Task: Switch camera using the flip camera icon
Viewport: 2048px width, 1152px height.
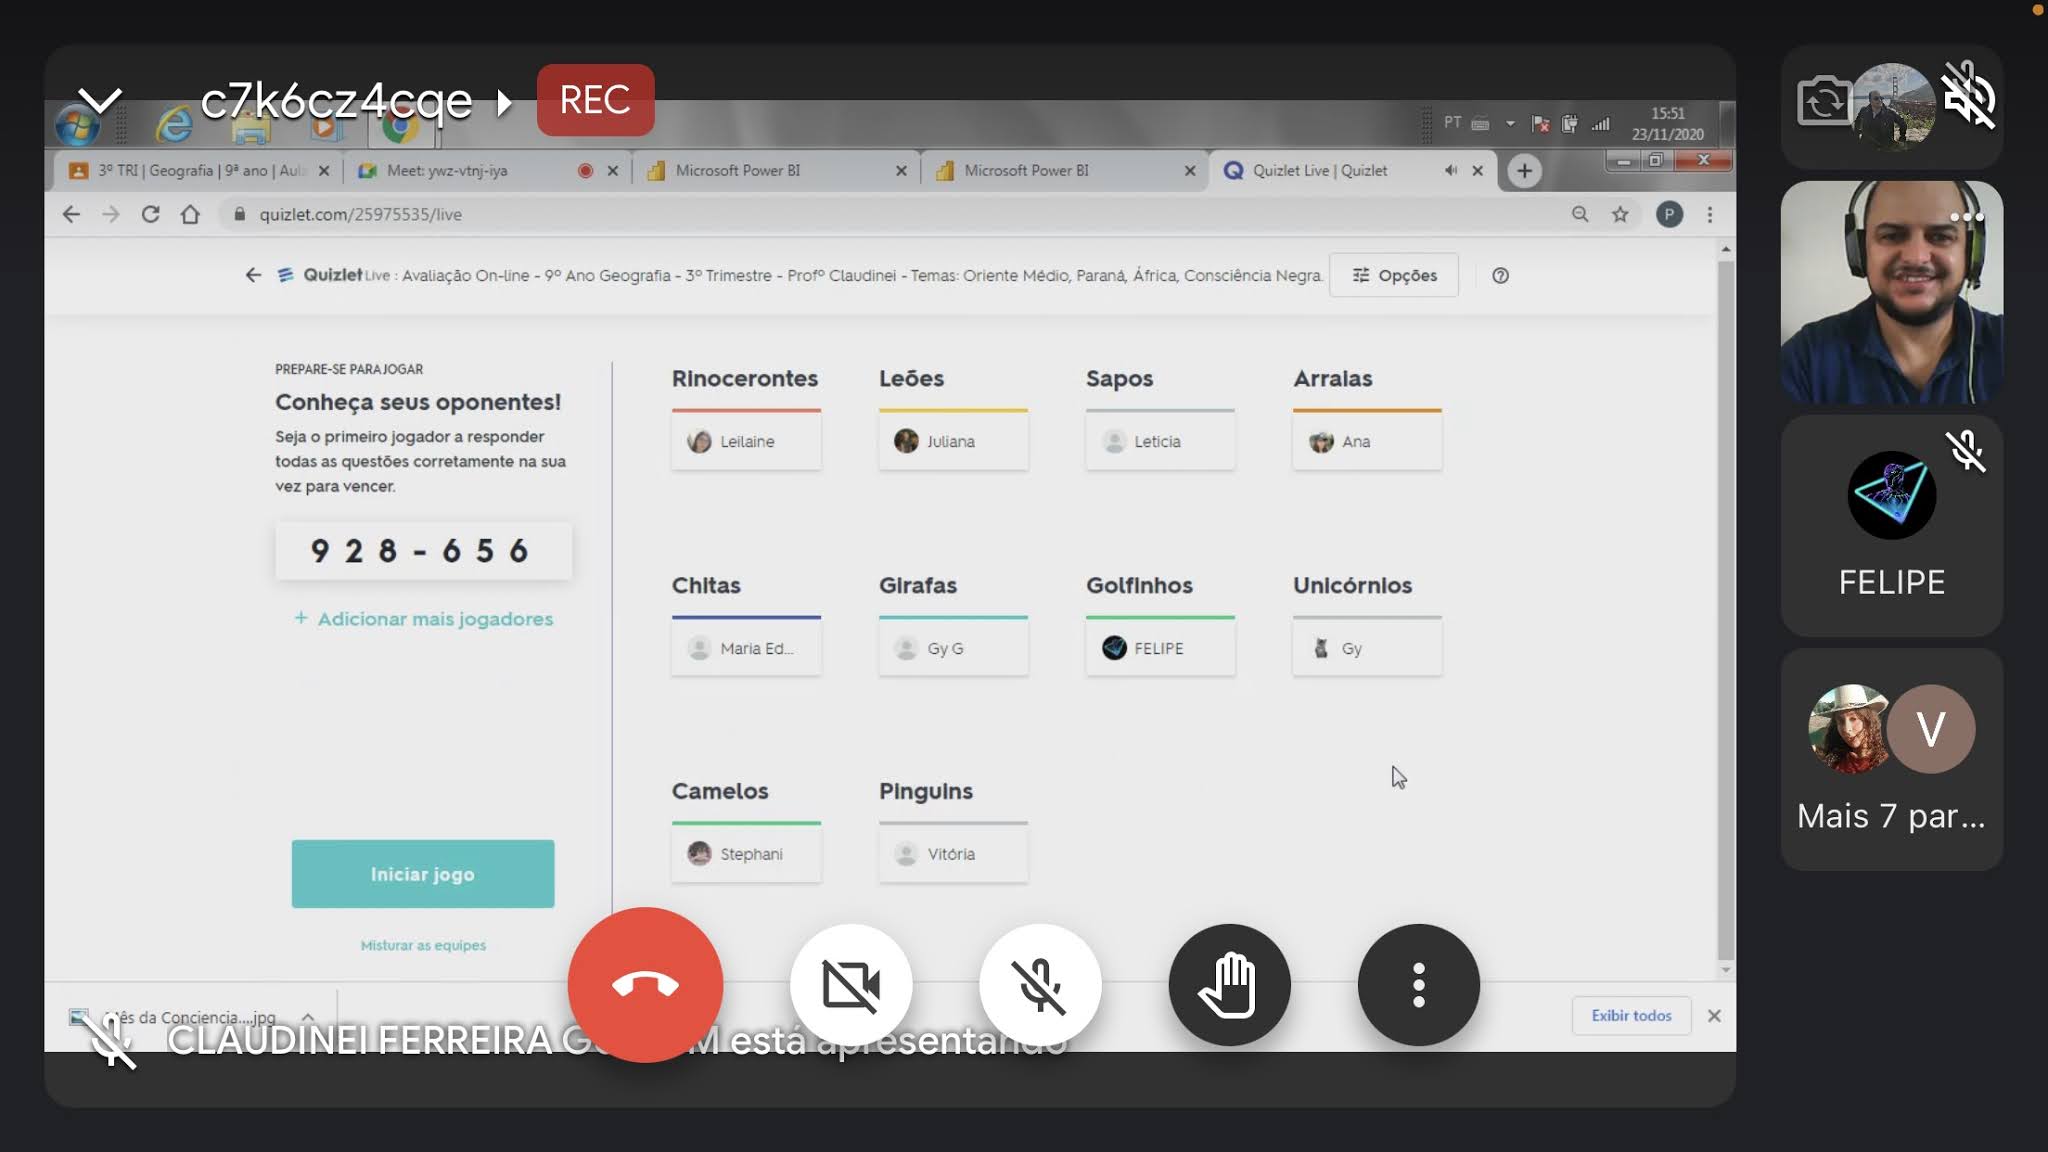Action: point(1824,101)
